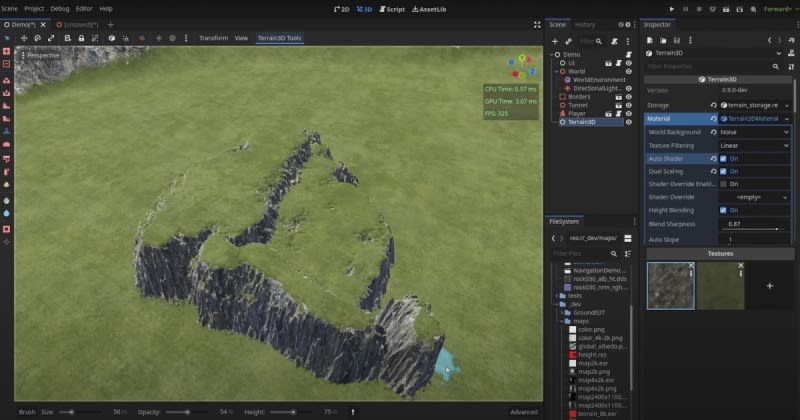Click the Terrain3D Tools button
This screenshot has height=420, width=800.
tap(279, 38)
